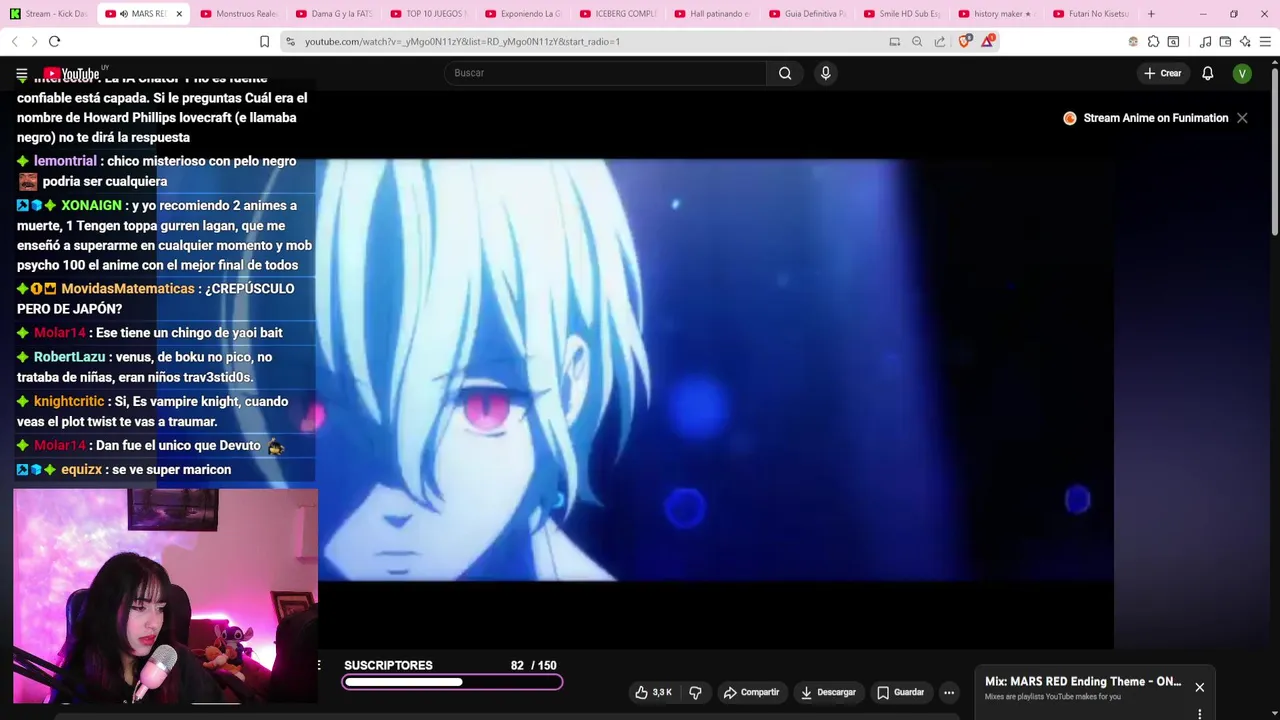The width and height of the screenshot is (1280, 720).
Task: Switch to the Smile HD Sub Esp tab
Action: [902, 14]
